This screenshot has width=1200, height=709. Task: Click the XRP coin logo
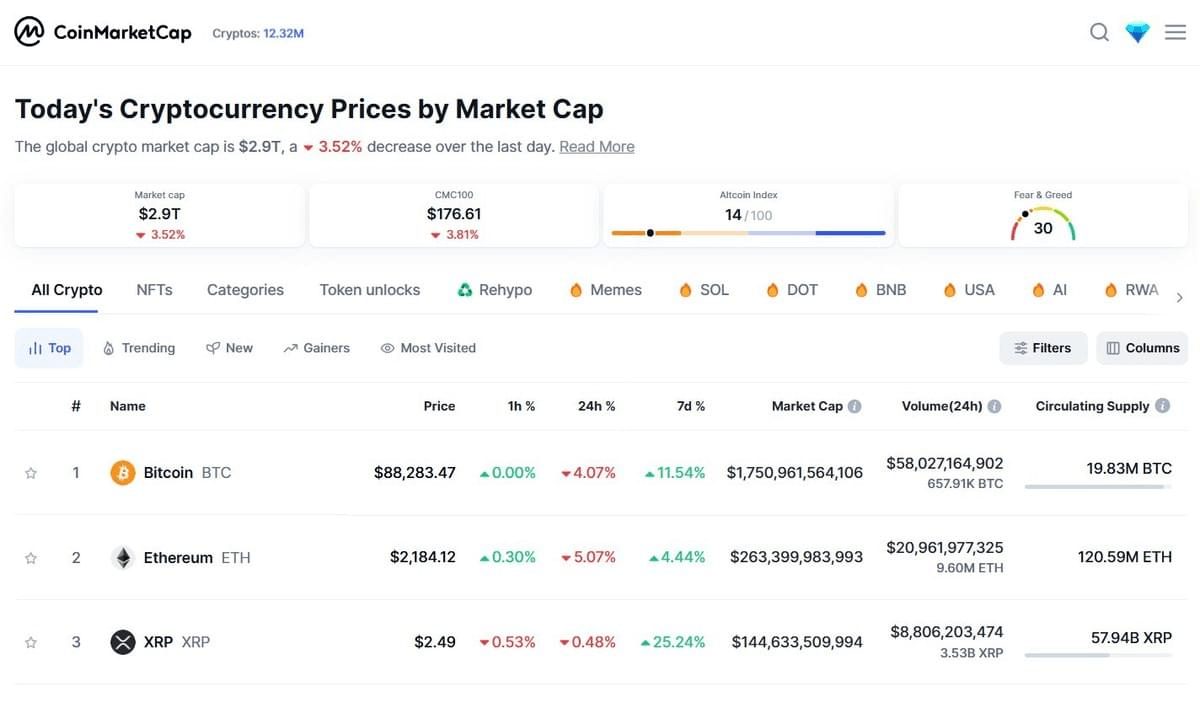(122, 642)
